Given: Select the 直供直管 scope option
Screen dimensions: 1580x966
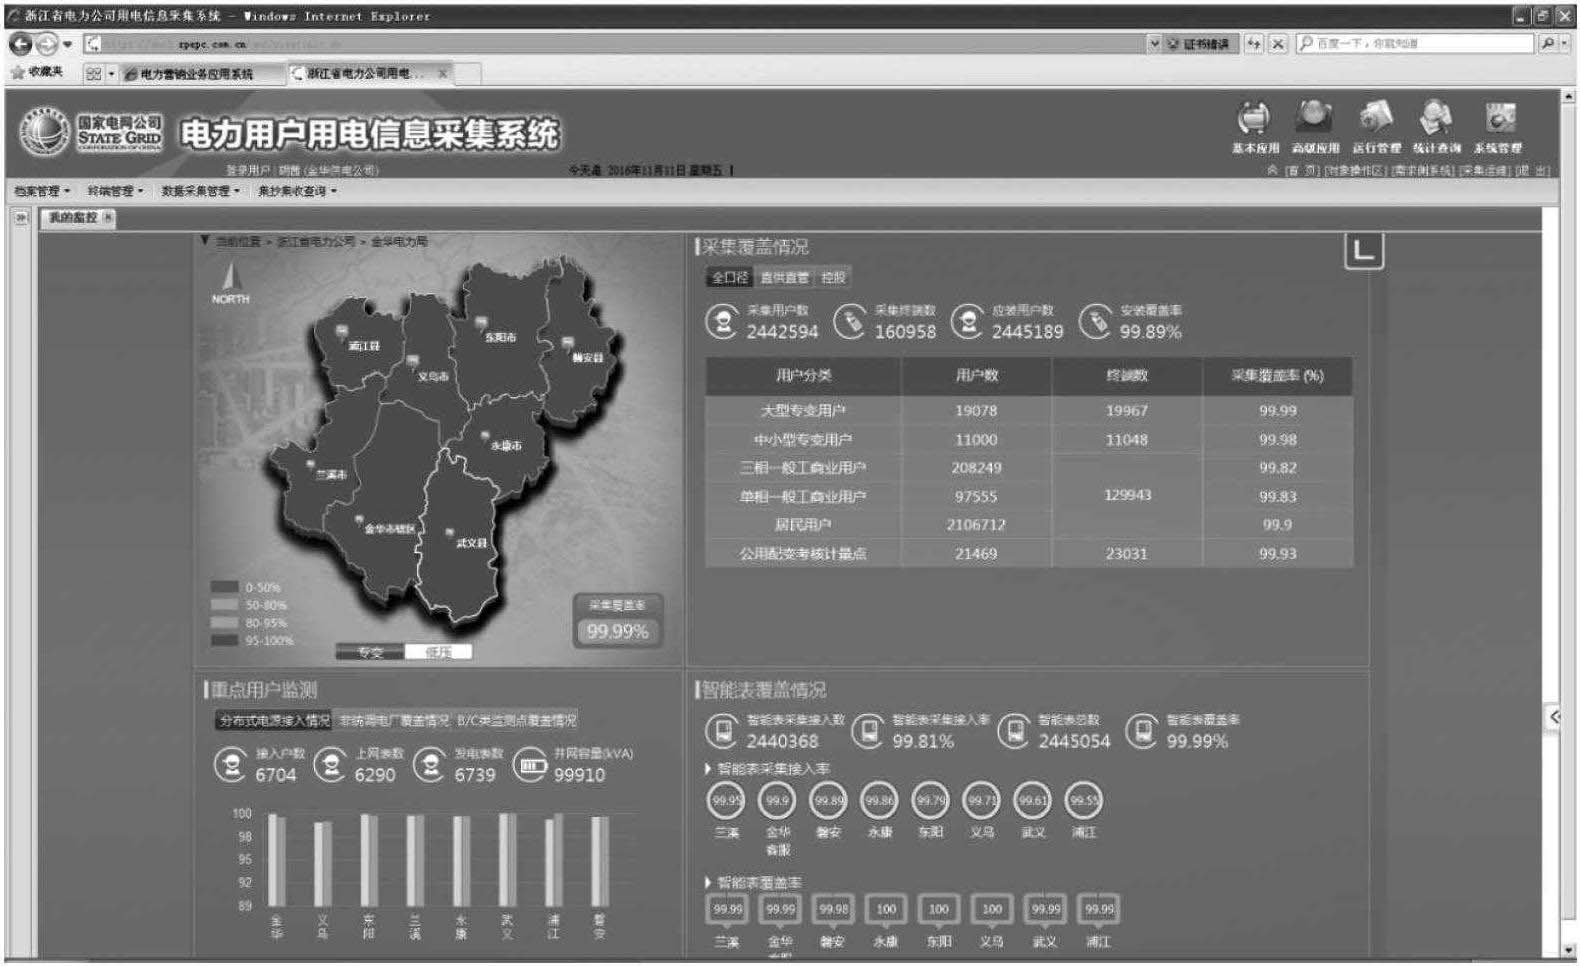Looking at the screenshot, I should point(784,278).
